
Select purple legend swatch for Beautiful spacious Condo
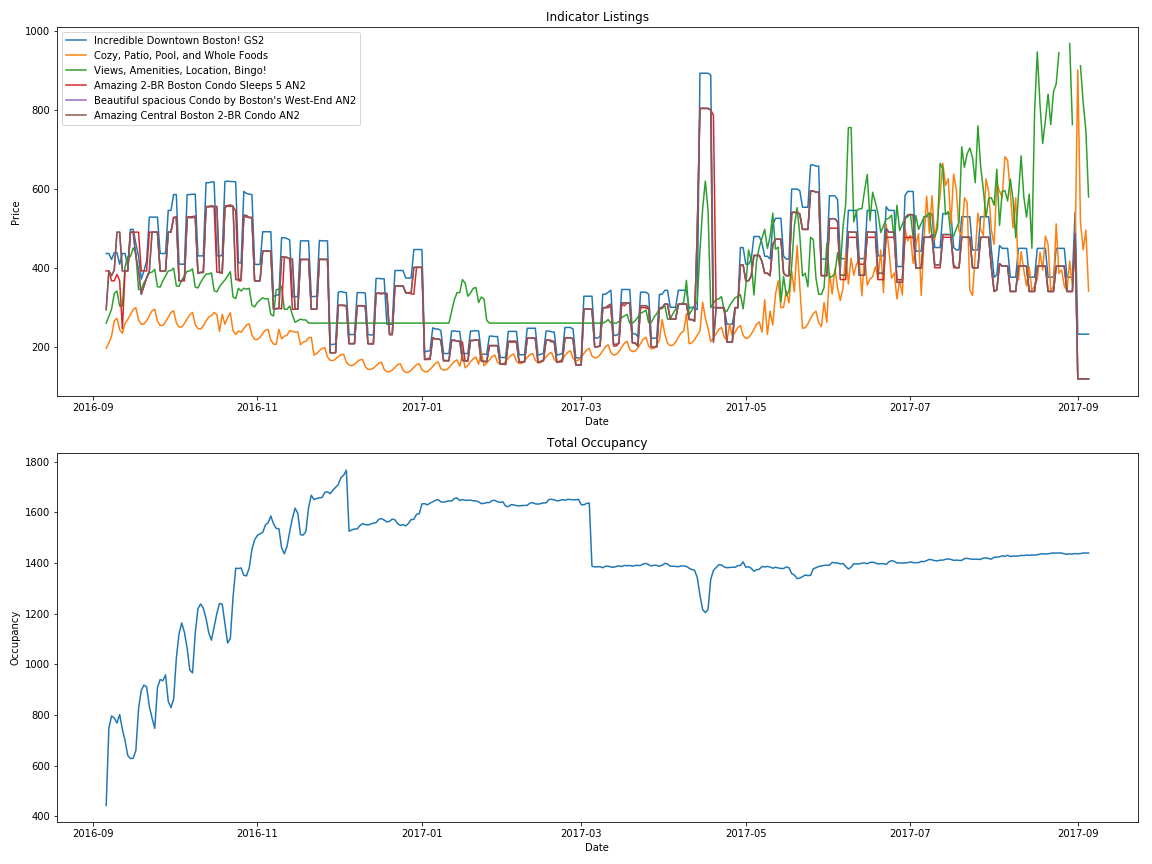[x=78, y=101]
